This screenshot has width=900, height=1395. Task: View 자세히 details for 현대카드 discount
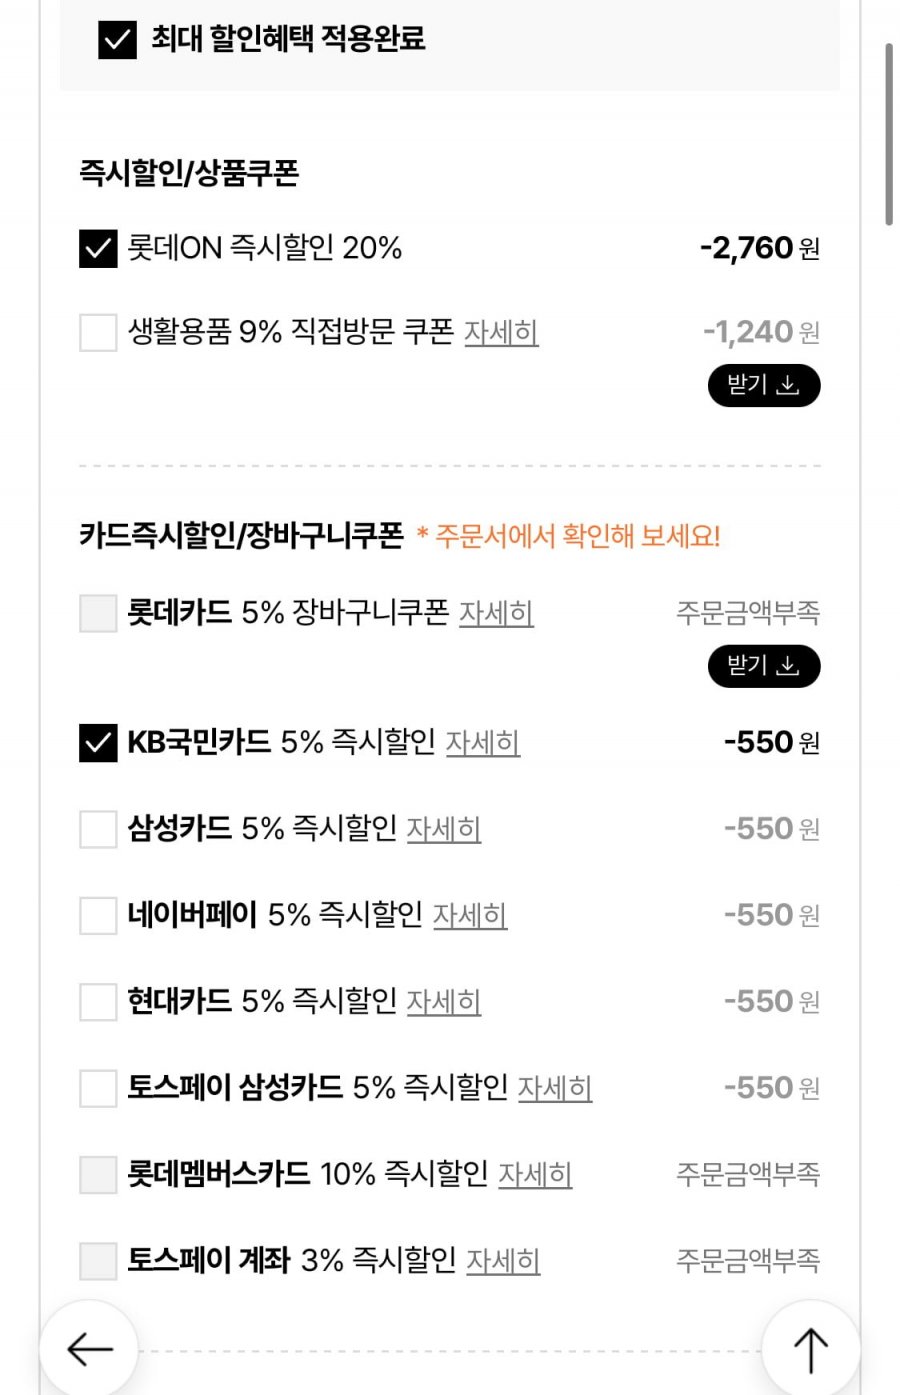[444, 1001]
